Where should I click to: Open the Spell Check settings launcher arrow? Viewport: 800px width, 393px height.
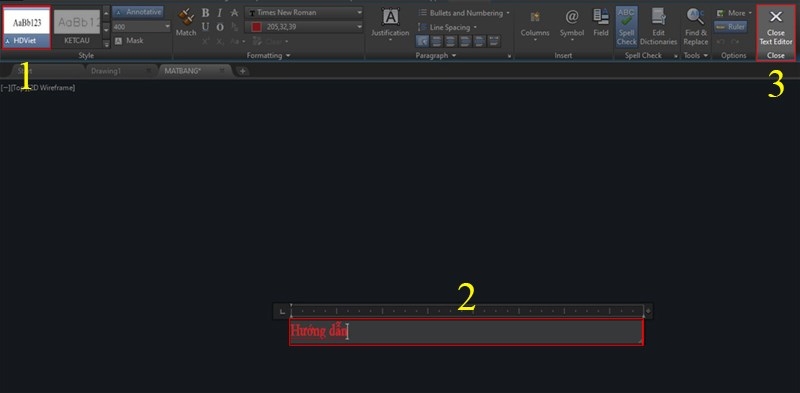tap(676, 56)
